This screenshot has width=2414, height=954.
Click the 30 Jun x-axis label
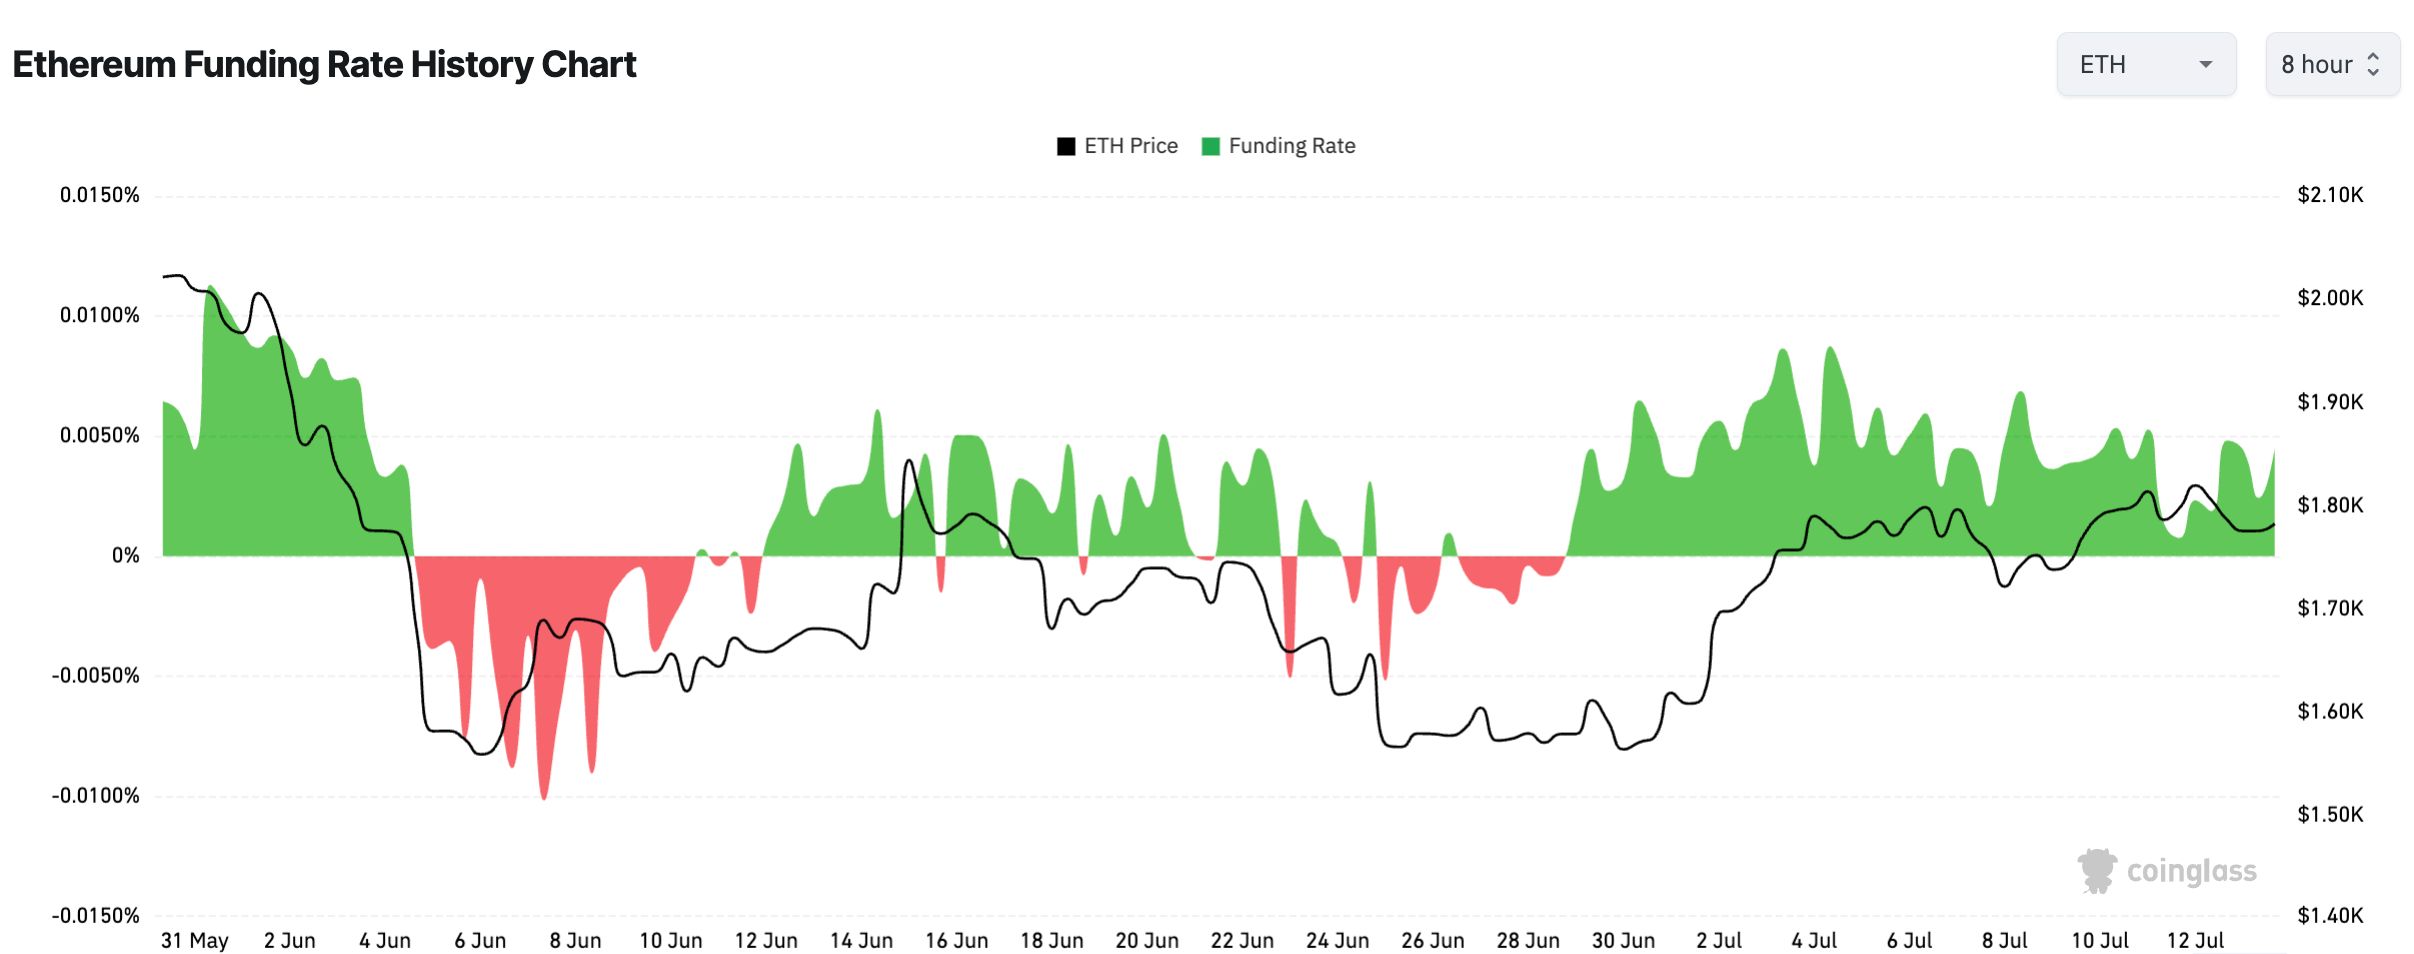pos(1623,941)
